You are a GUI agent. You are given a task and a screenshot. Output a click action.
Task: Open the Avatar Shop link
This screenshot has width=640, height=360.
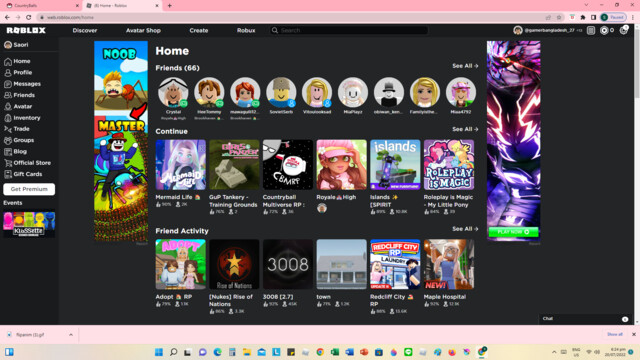coord(143,31)
